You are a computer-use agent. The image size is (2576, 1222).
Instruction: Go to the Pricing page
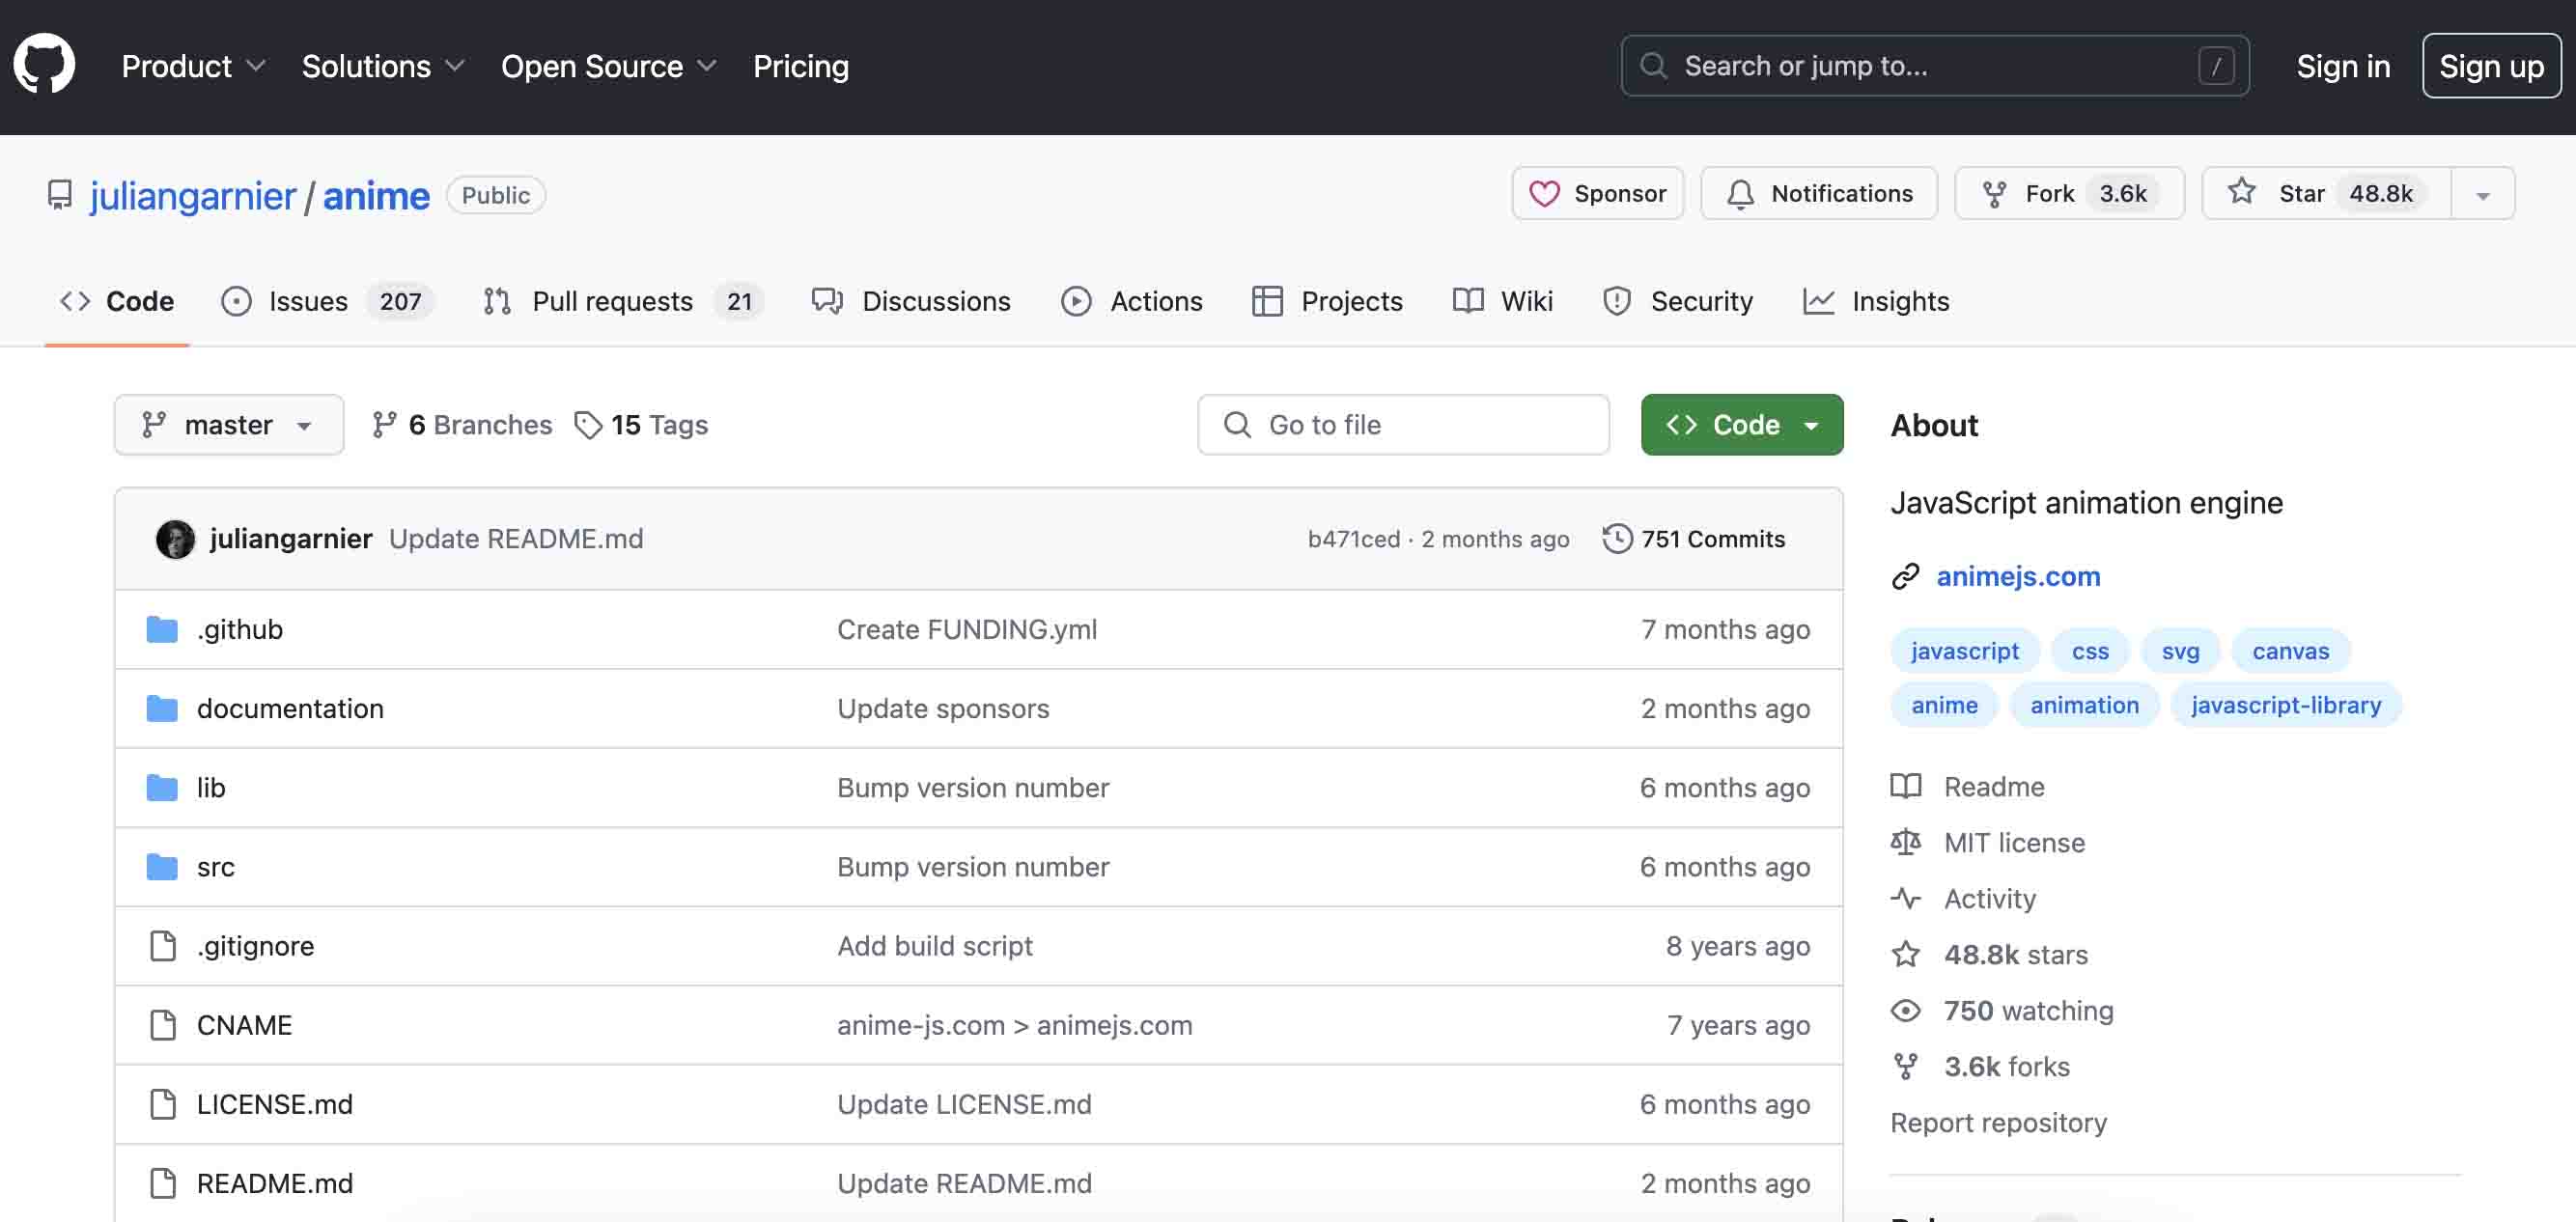coord(800,66)
